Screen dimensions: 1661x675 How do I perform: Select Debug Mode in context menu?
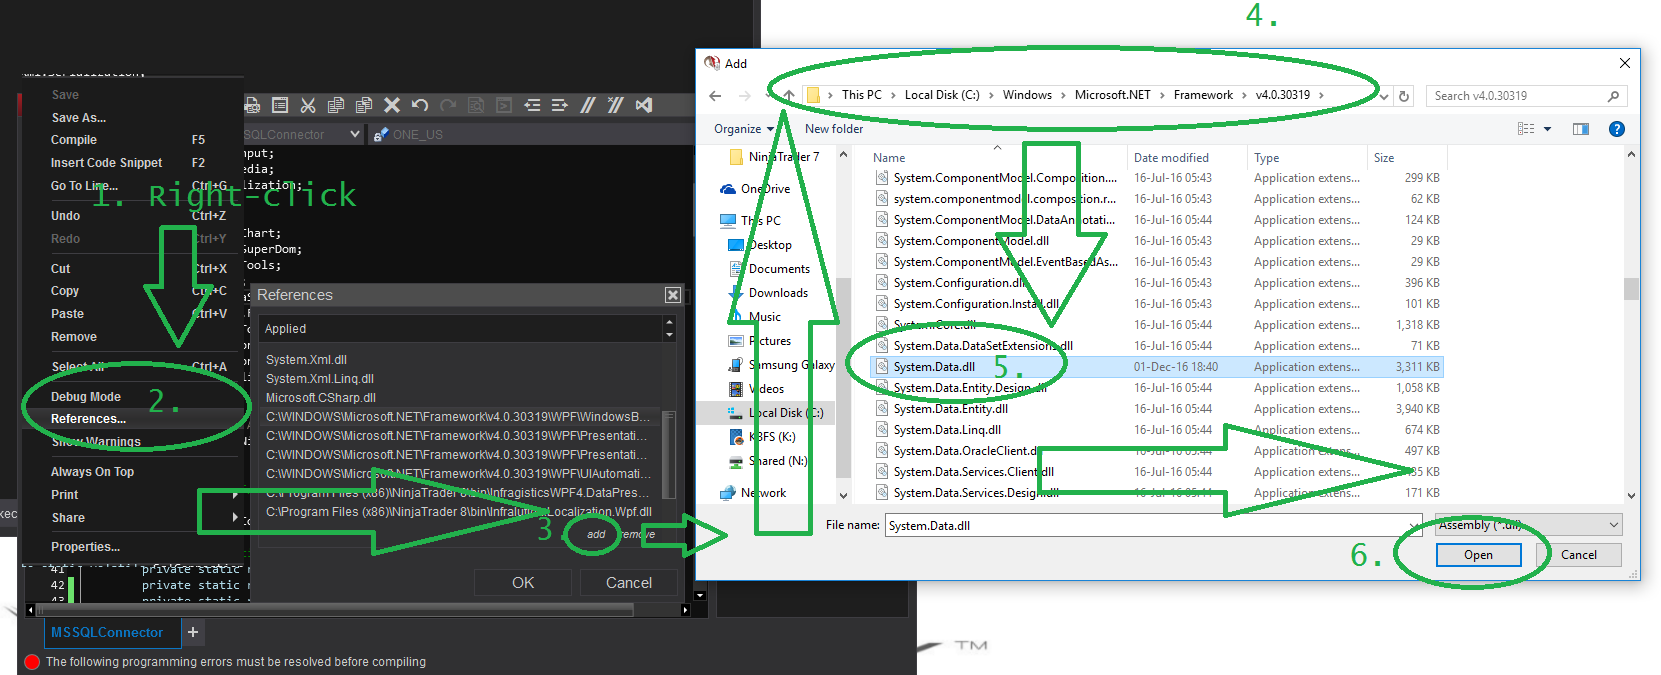86,397
